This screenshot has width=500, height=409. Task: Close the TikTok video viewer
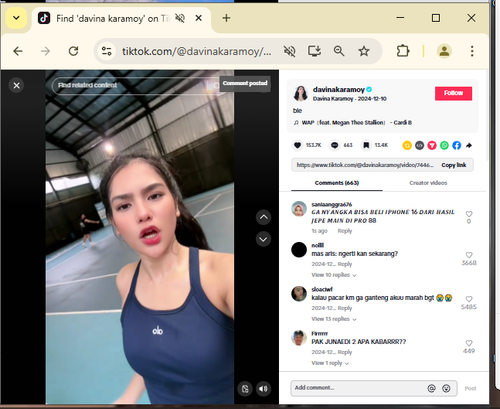16,86
